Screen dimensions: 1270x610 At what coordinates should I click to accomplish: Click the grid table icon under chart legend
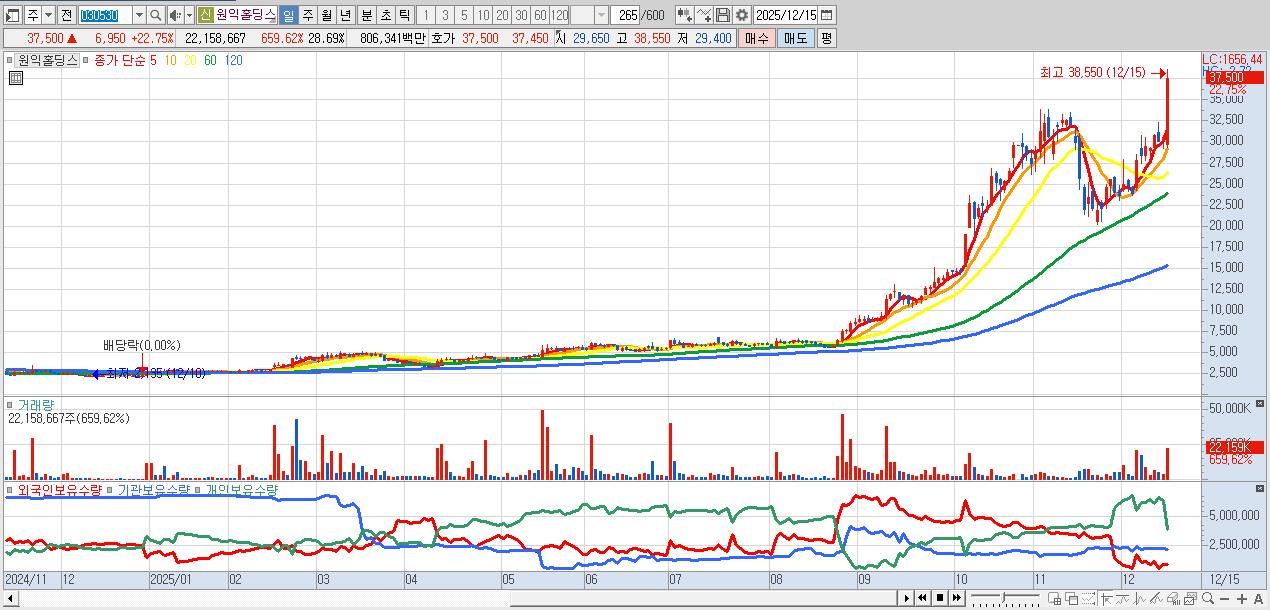pyautogui.click(x=16, y=78)
